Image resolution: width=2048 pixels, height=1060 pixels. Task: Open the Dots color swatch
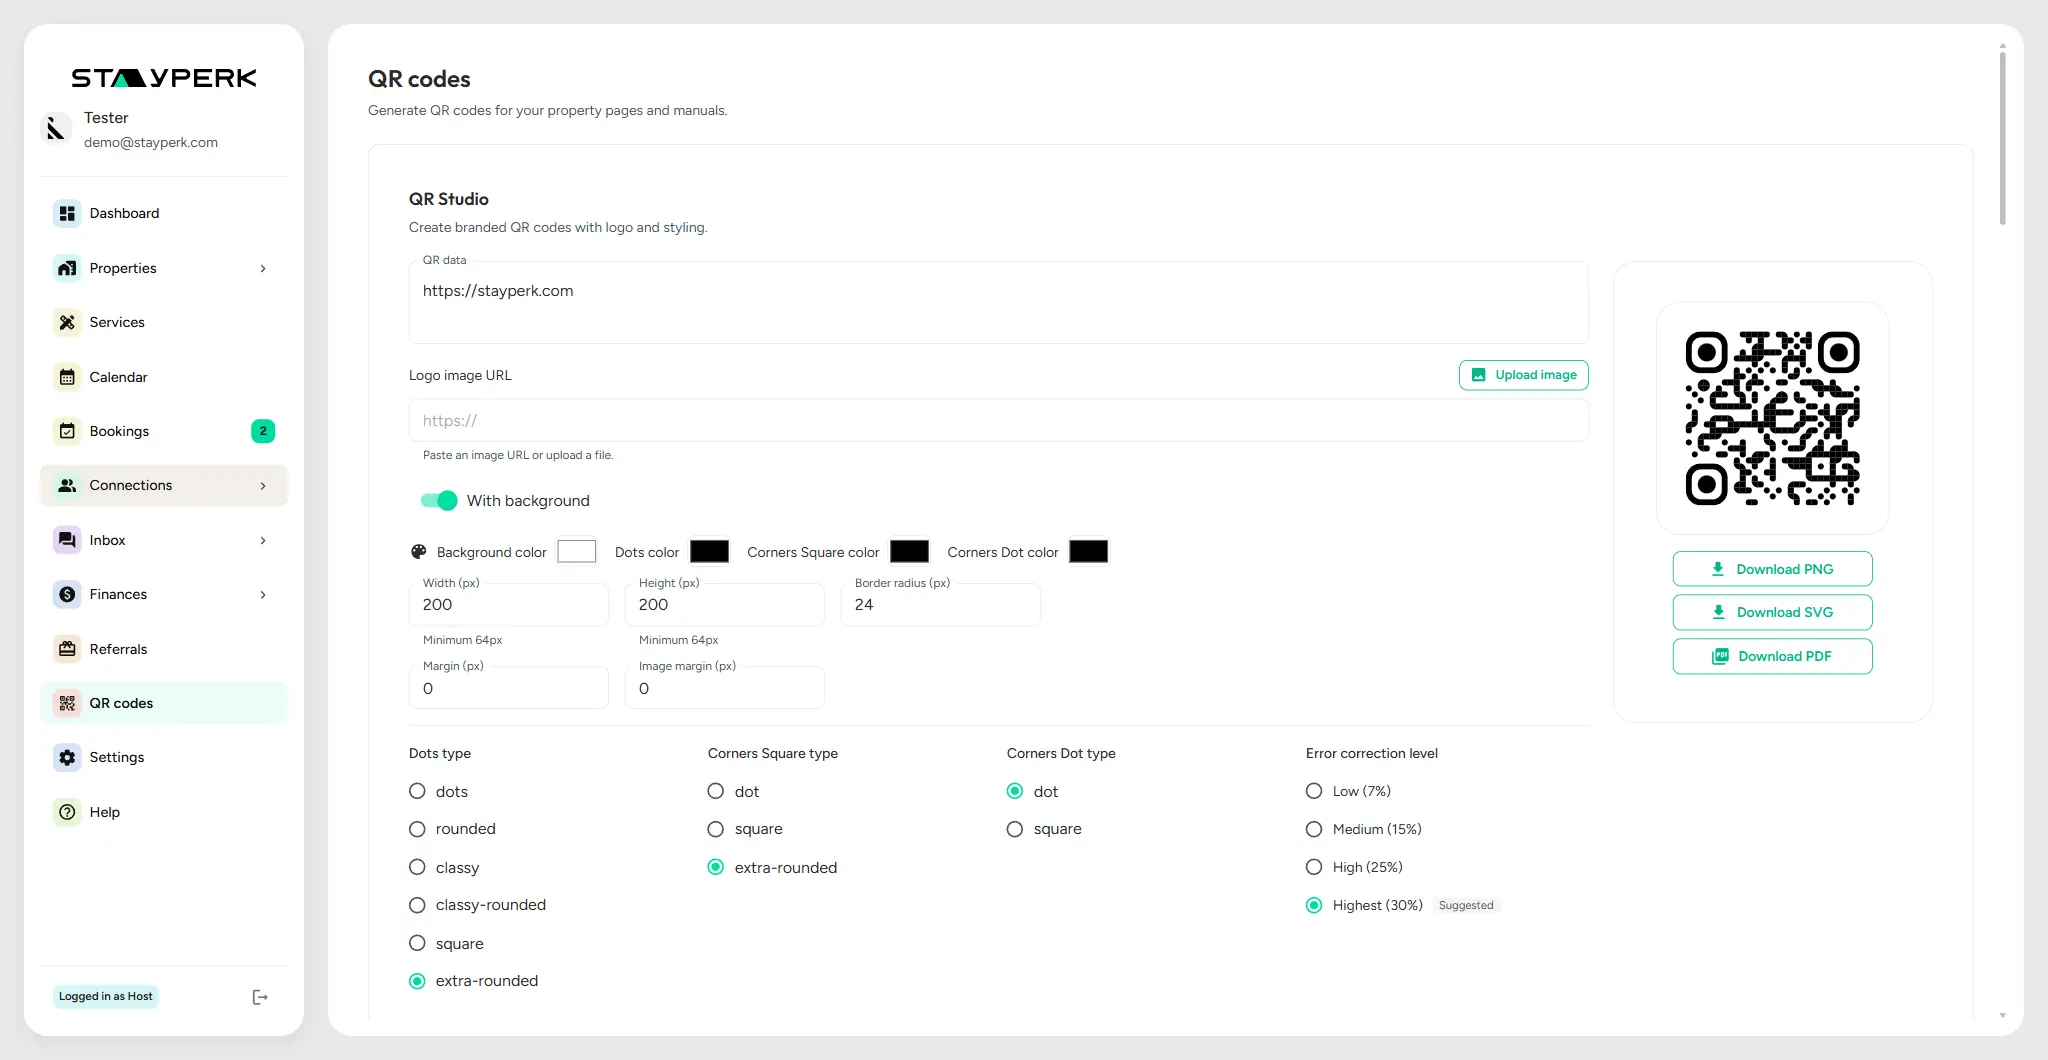[x=709, y=551]
